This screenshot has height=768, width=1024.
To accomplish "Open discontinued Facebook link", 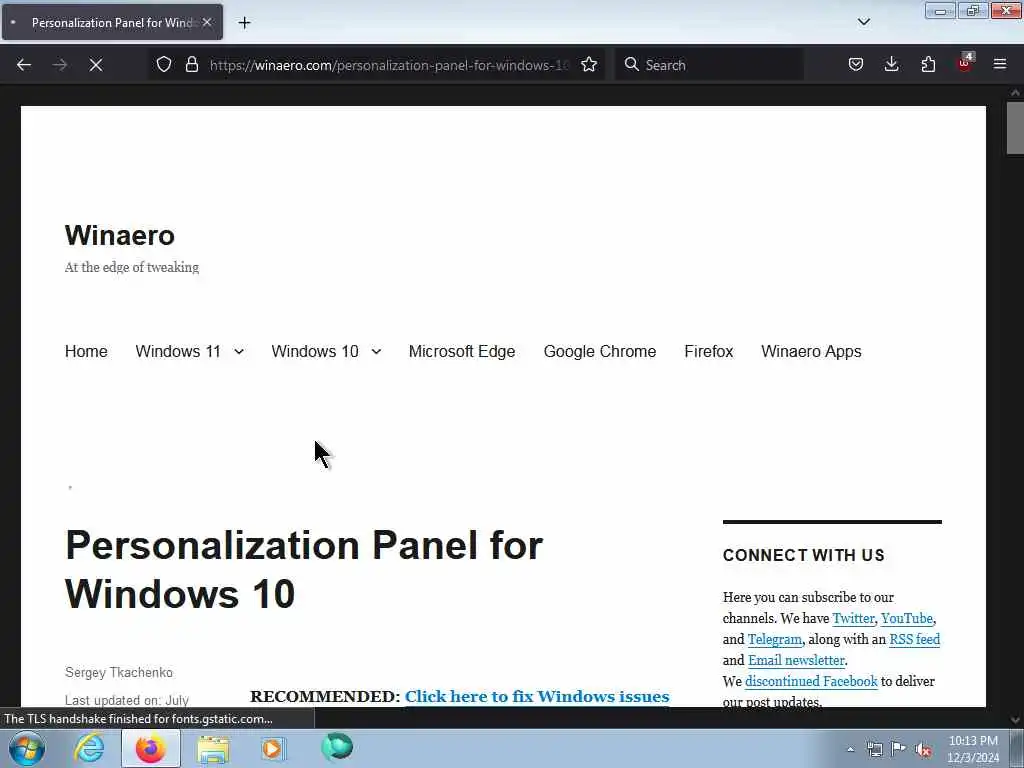I will click(x=811, y=680).
